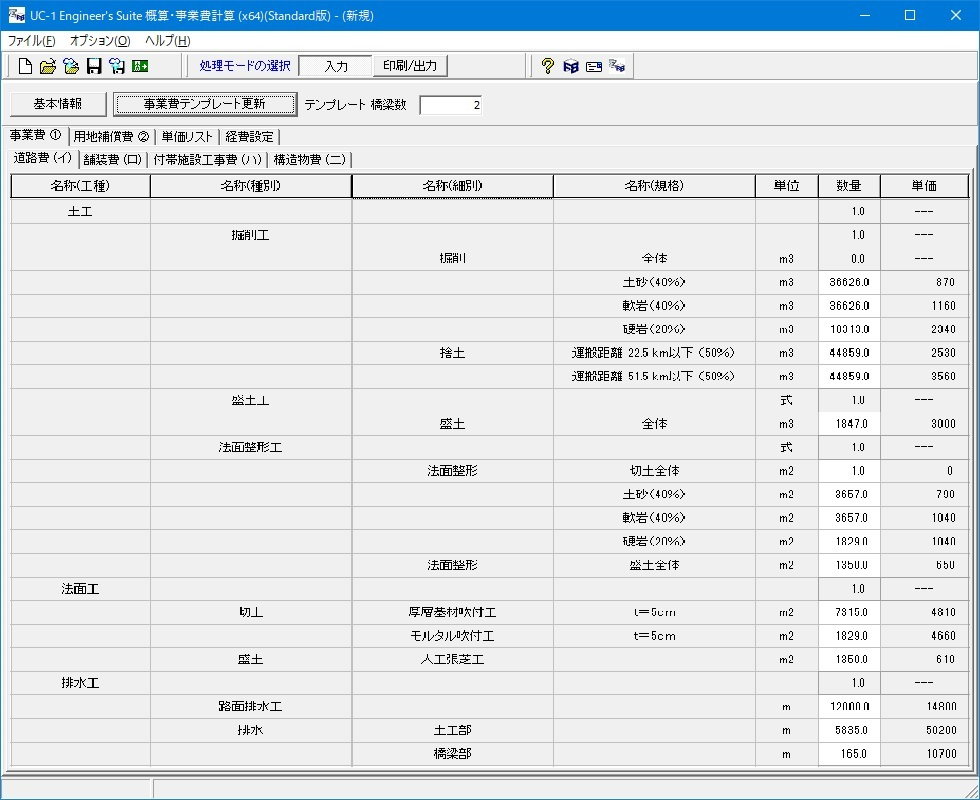The height and width of the screenshot is (800, 980).
Task: Click the new file icon
Action: tap(25, 66)
